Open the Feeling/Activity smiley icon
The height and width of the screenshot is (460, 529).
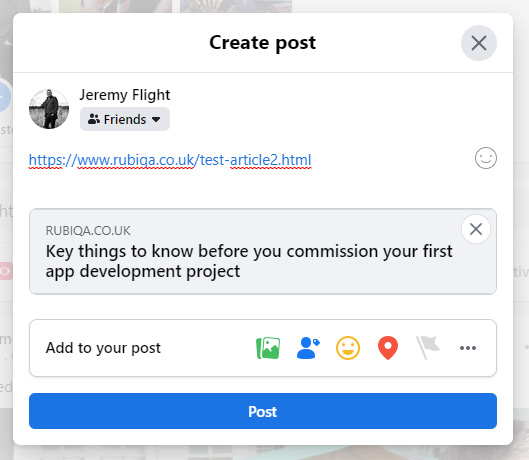coord(348,348)
